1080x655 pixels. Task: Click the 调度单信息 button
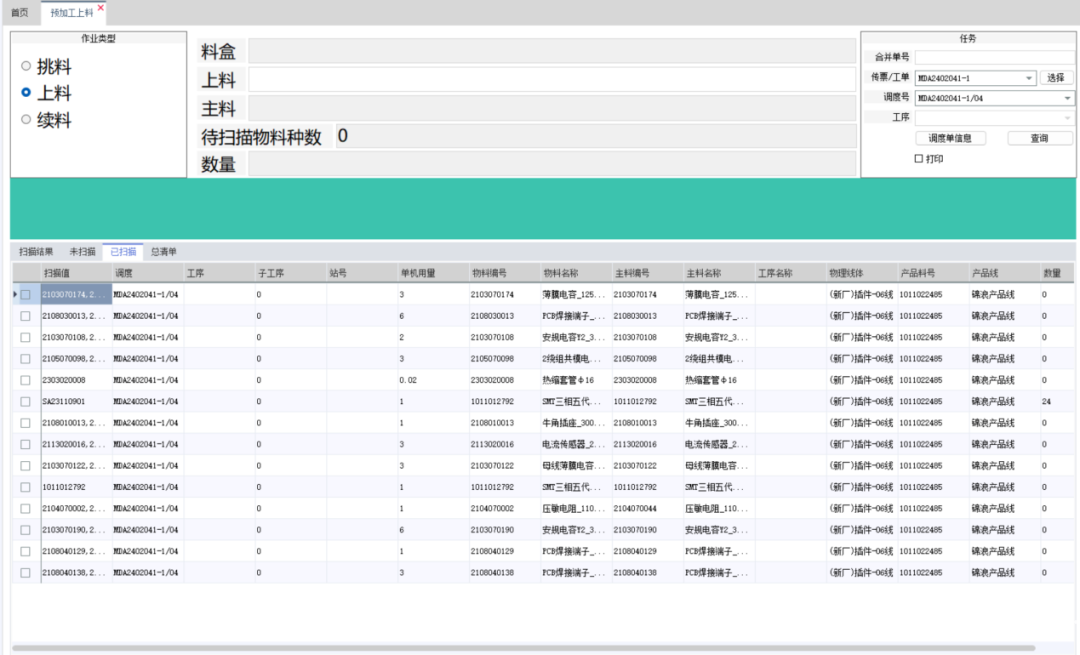(x=950, y=139)
